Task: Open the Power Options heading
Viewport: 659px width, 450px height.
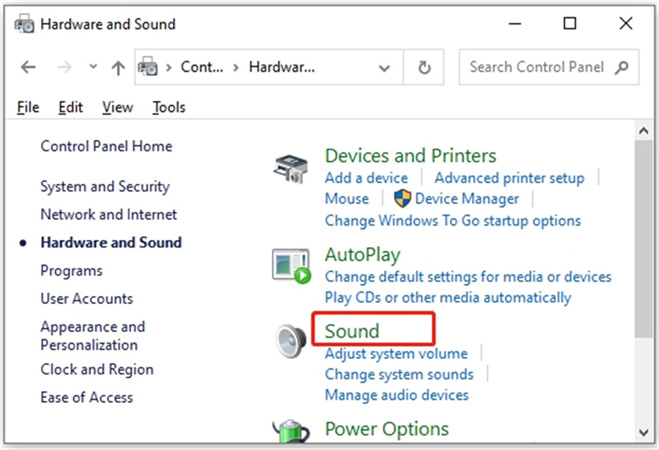Action: click(387, 429)
